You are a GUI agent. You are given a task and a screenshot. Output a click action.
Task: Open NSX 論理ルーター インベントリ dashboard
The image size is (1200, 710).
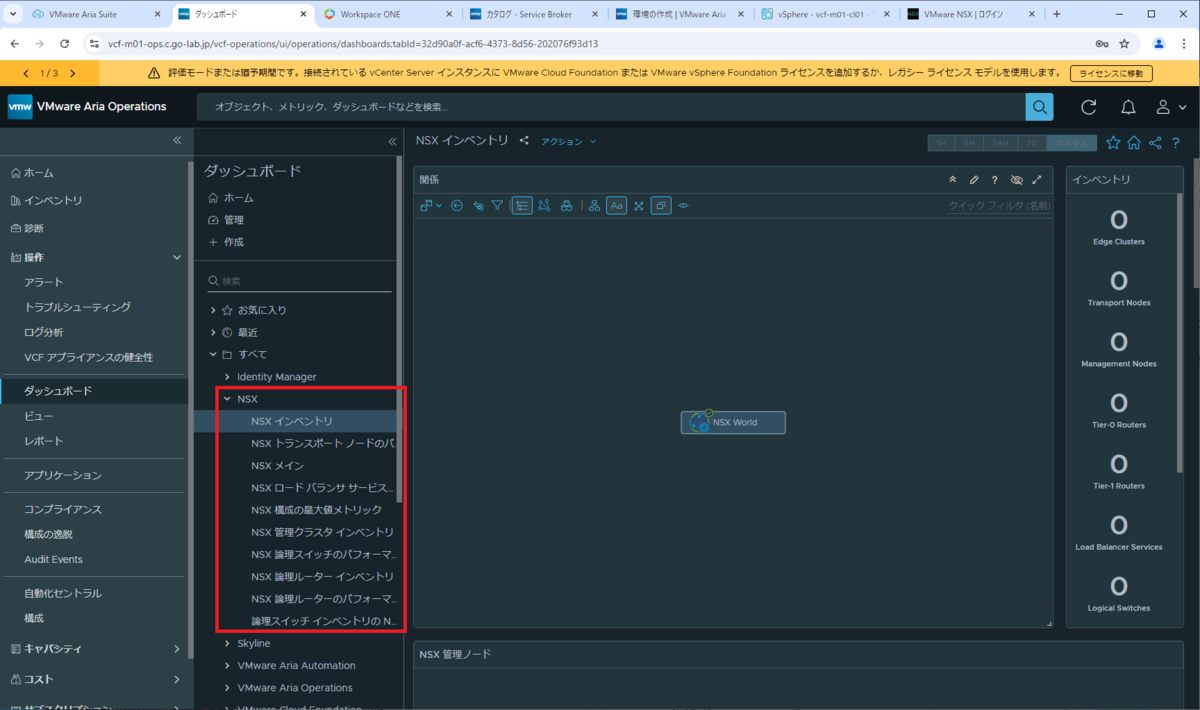point(322,576)
